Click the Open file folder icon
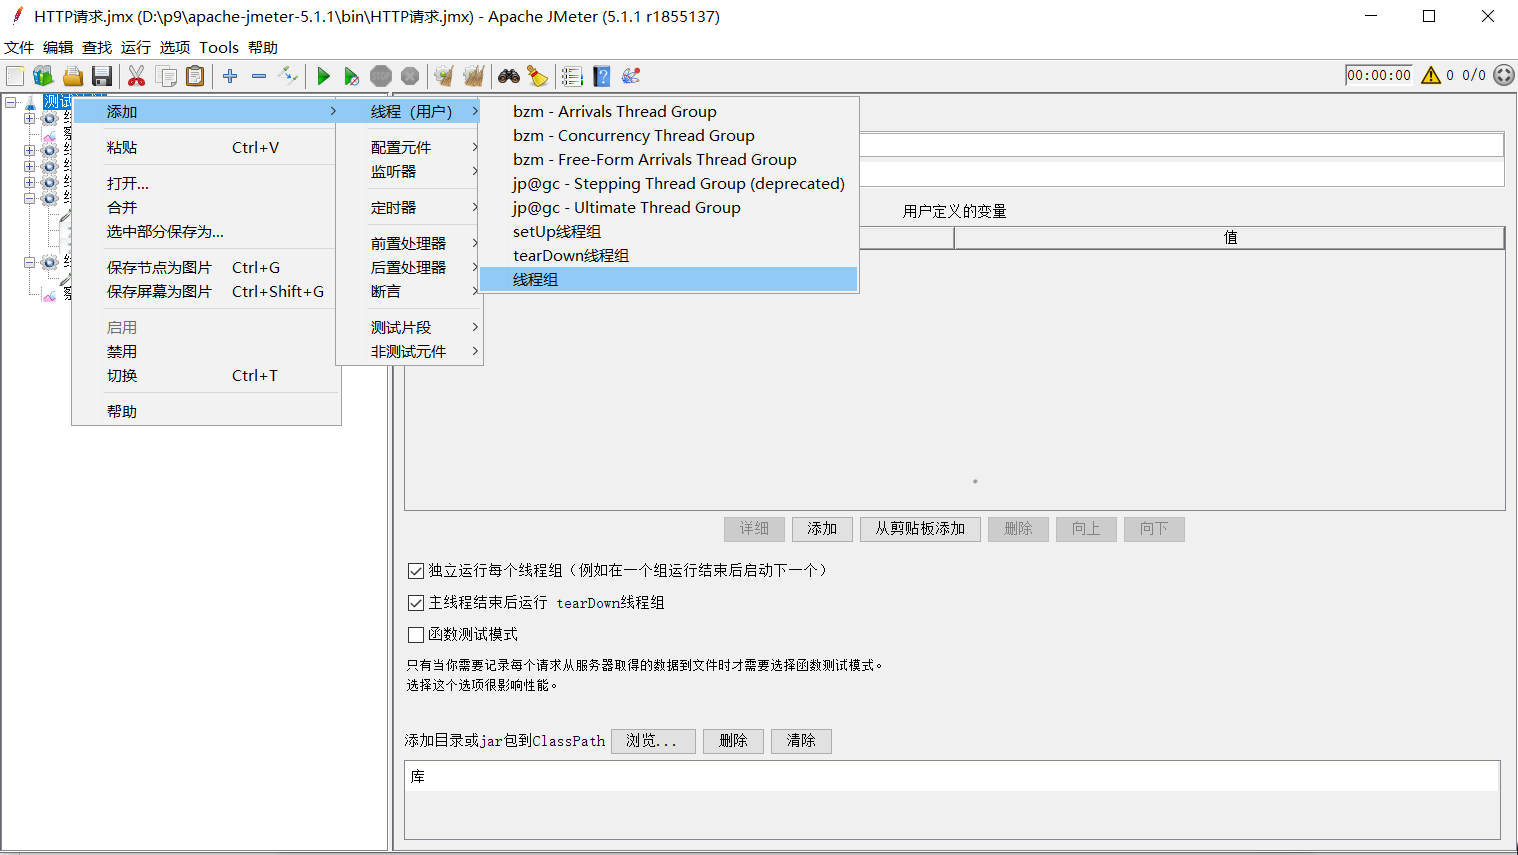 [x=72, y=76]
